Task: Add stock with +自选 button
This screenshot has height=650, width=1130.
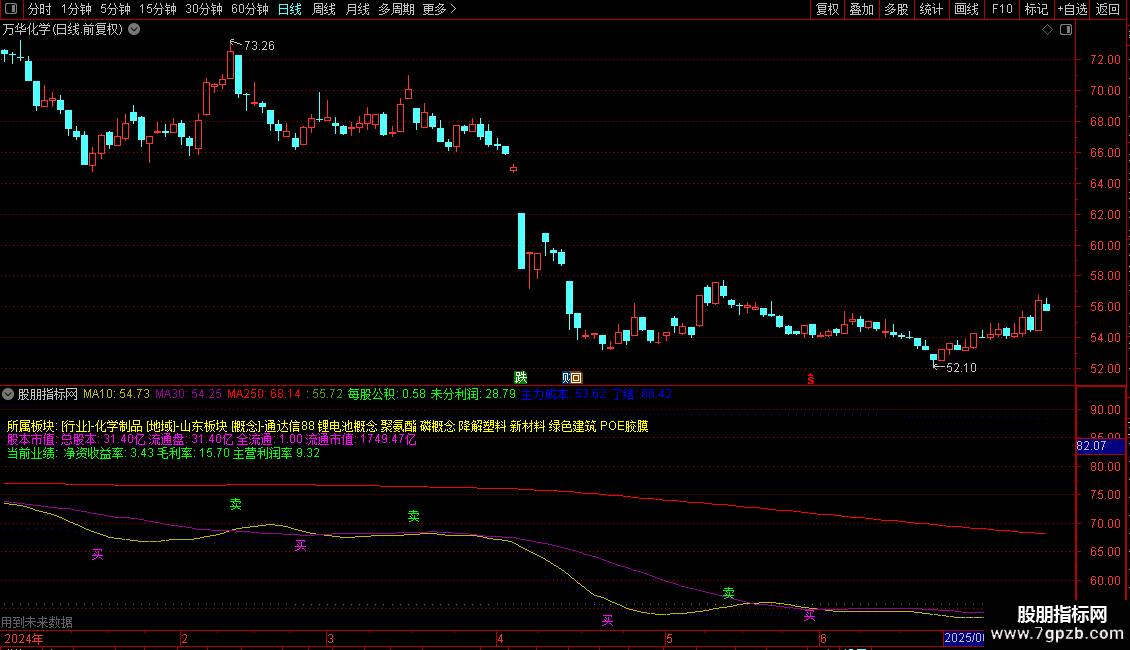Action: (x=1072, y=9)
